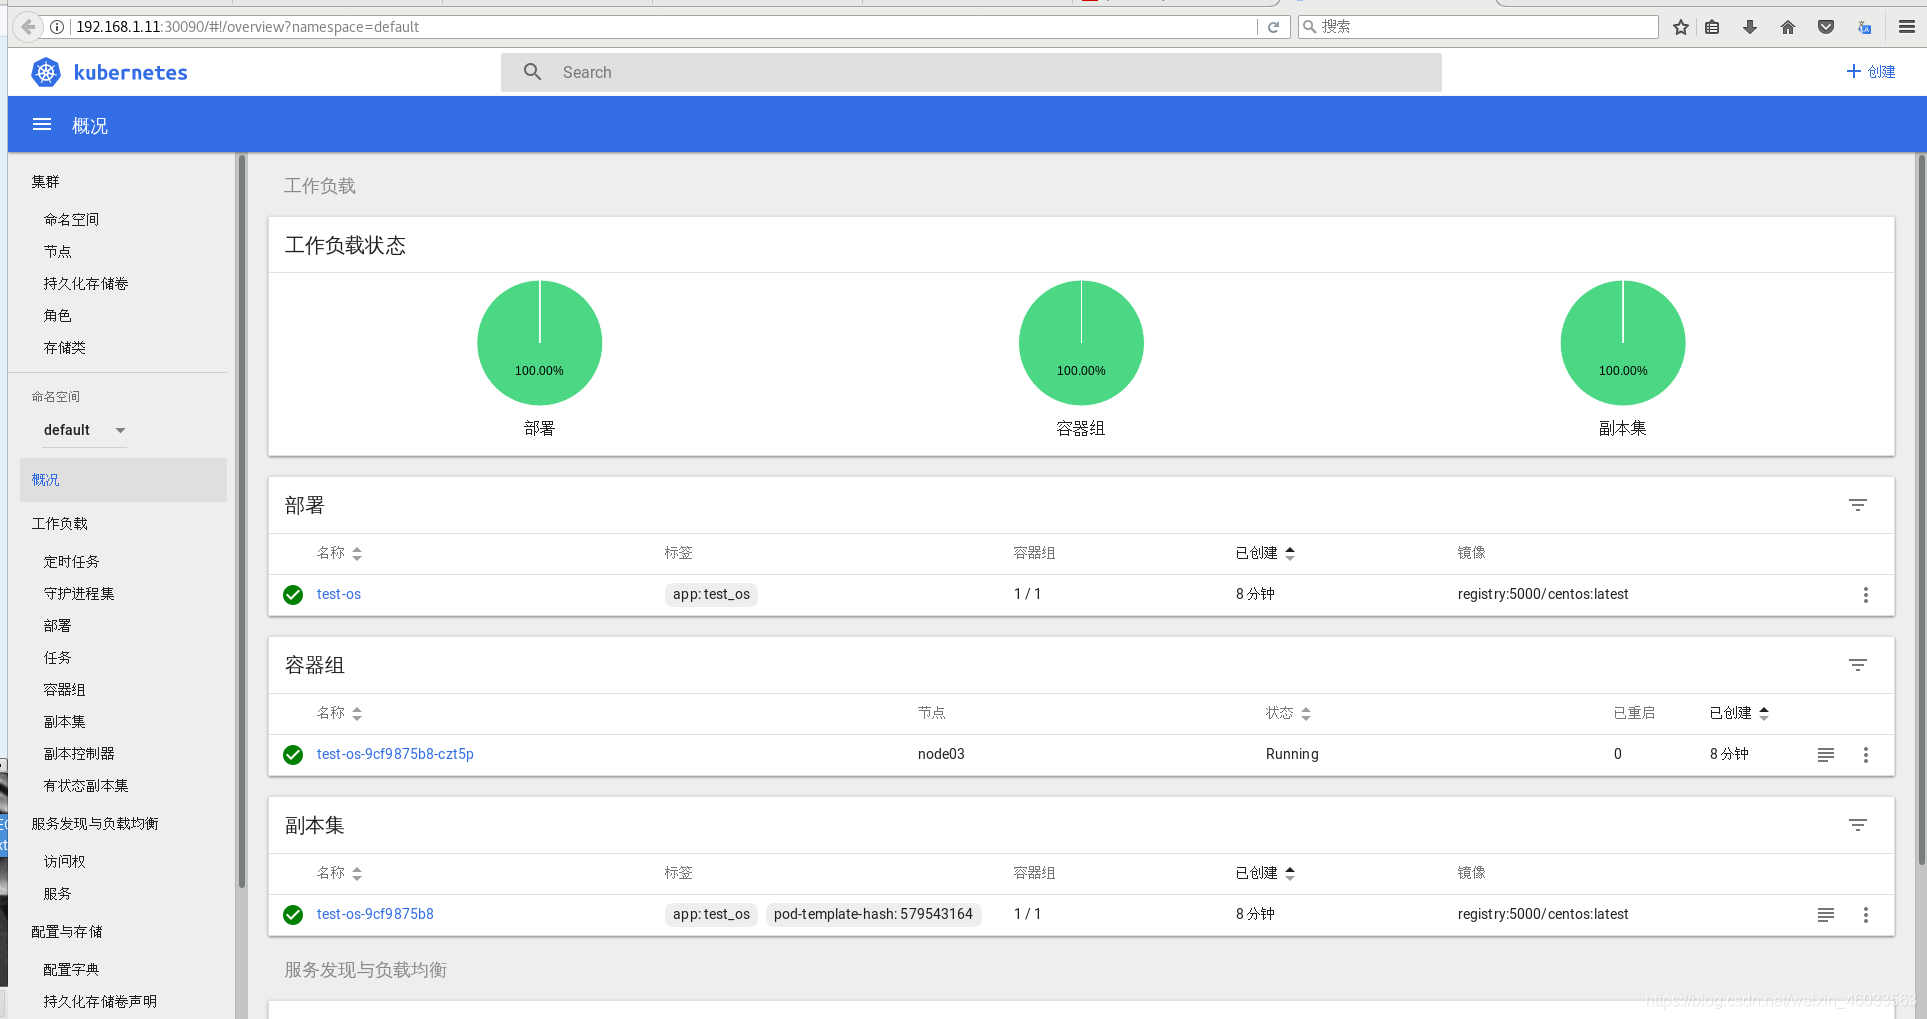
Task: Click the 工作负载 sidebar heading
Action: click(60, 524)
